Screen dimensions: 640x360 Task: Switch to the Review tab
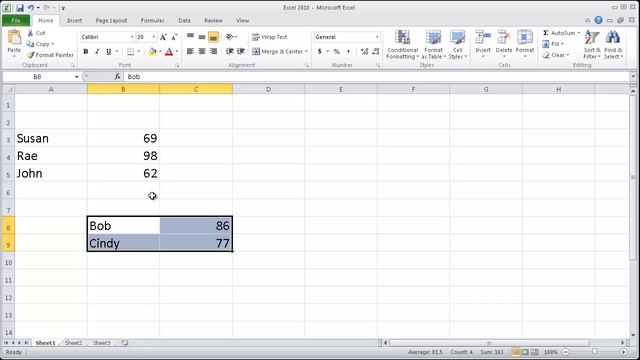point(213,20)
